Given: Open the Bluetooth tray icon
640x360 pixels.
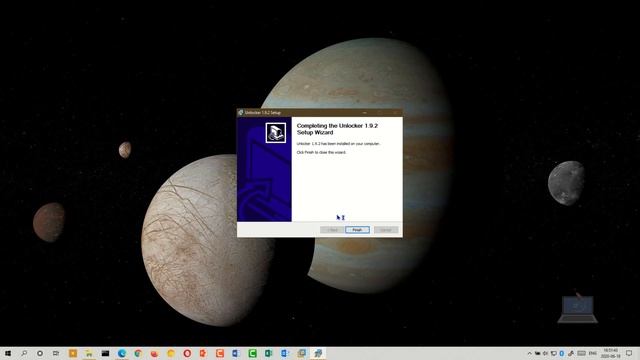Looking at the screenshot, I should coord(562,353).
